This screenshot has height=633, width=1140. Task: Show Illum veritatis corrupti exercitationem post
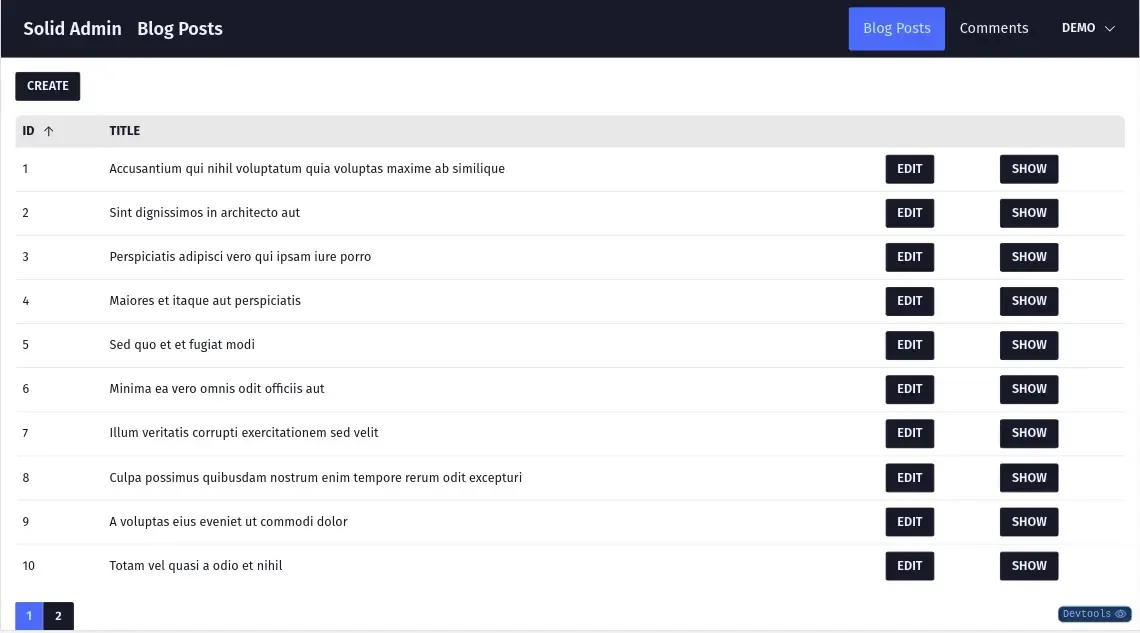[x=1028, y=433]
